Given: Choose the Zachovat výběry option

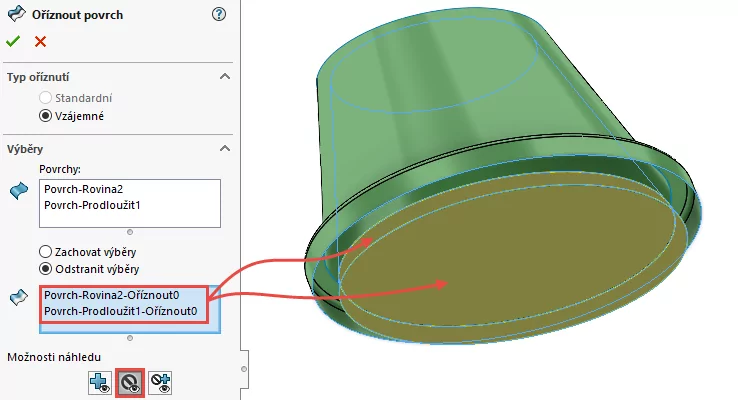Looking at the screenshot, I should [45, 251].
